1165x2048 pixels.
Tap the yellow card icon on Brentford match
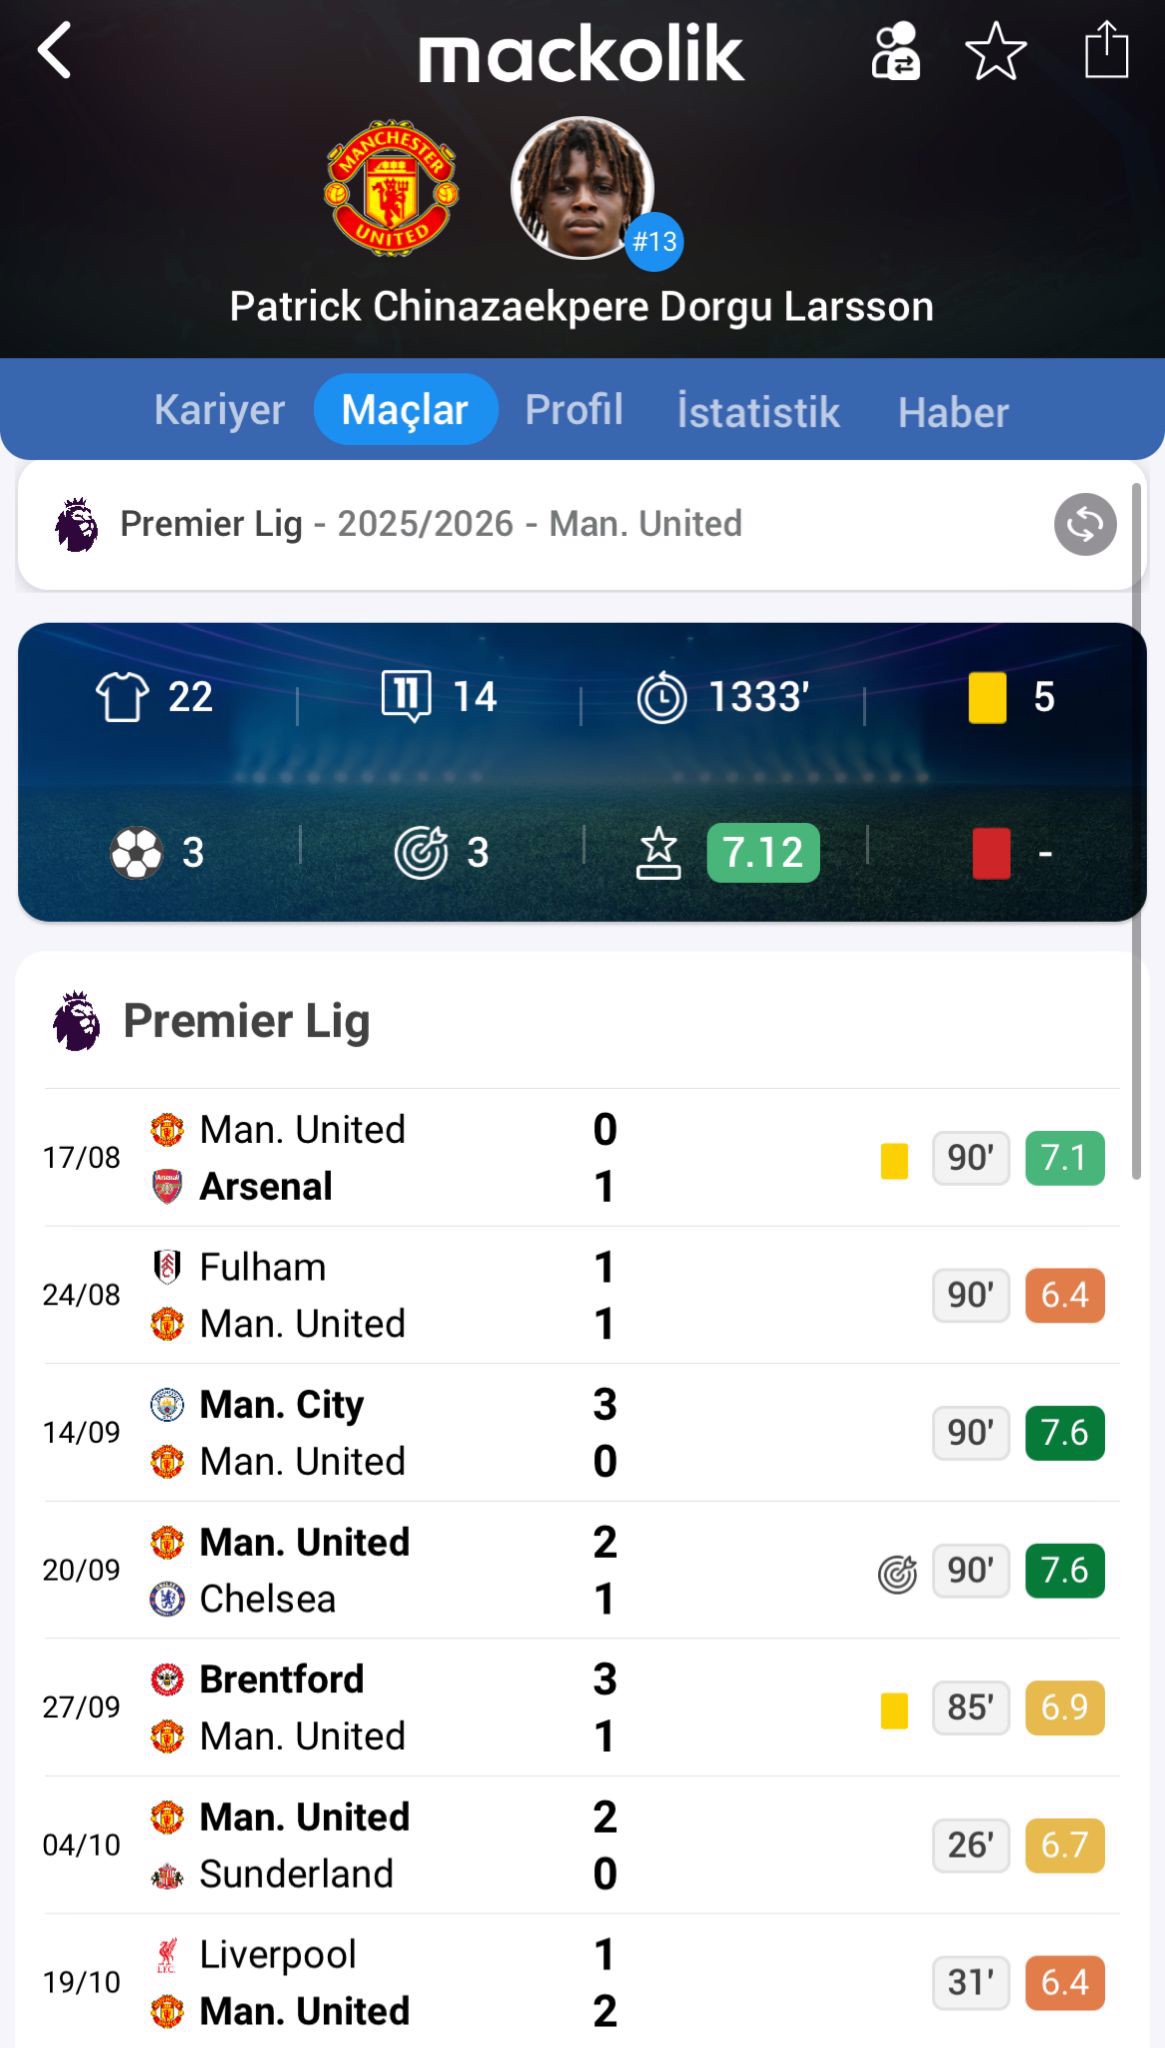tap(894, 1710)
